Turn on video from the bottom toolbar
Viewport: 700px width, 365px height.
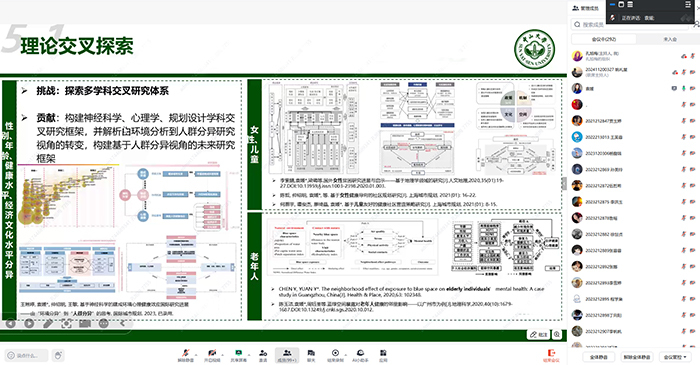[212, 355]
